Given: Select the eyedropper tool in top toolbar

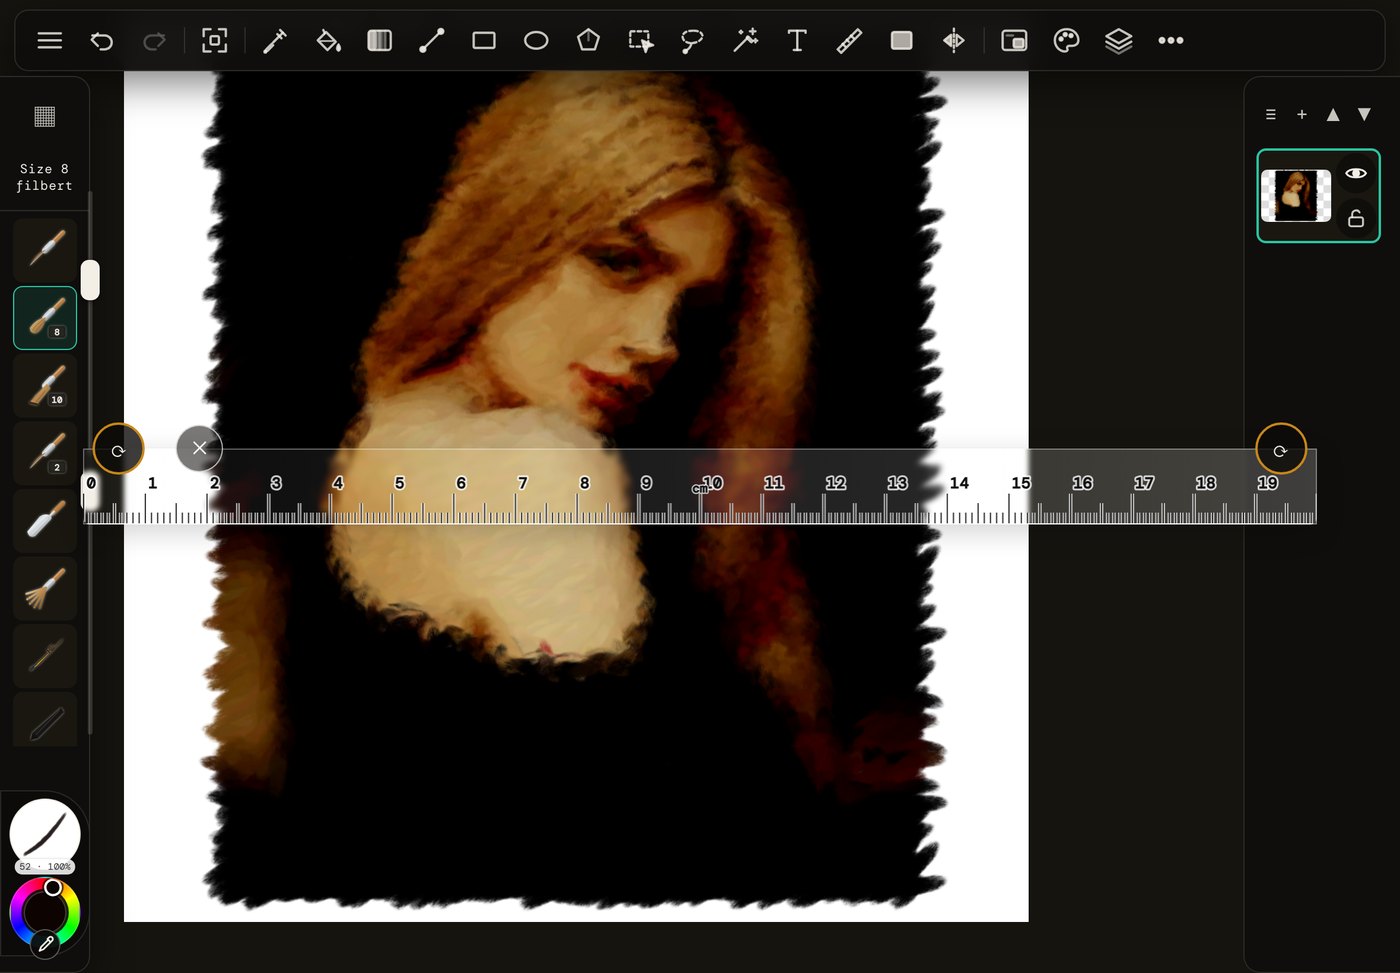Looking at the screenshot, I should [275, 41].
